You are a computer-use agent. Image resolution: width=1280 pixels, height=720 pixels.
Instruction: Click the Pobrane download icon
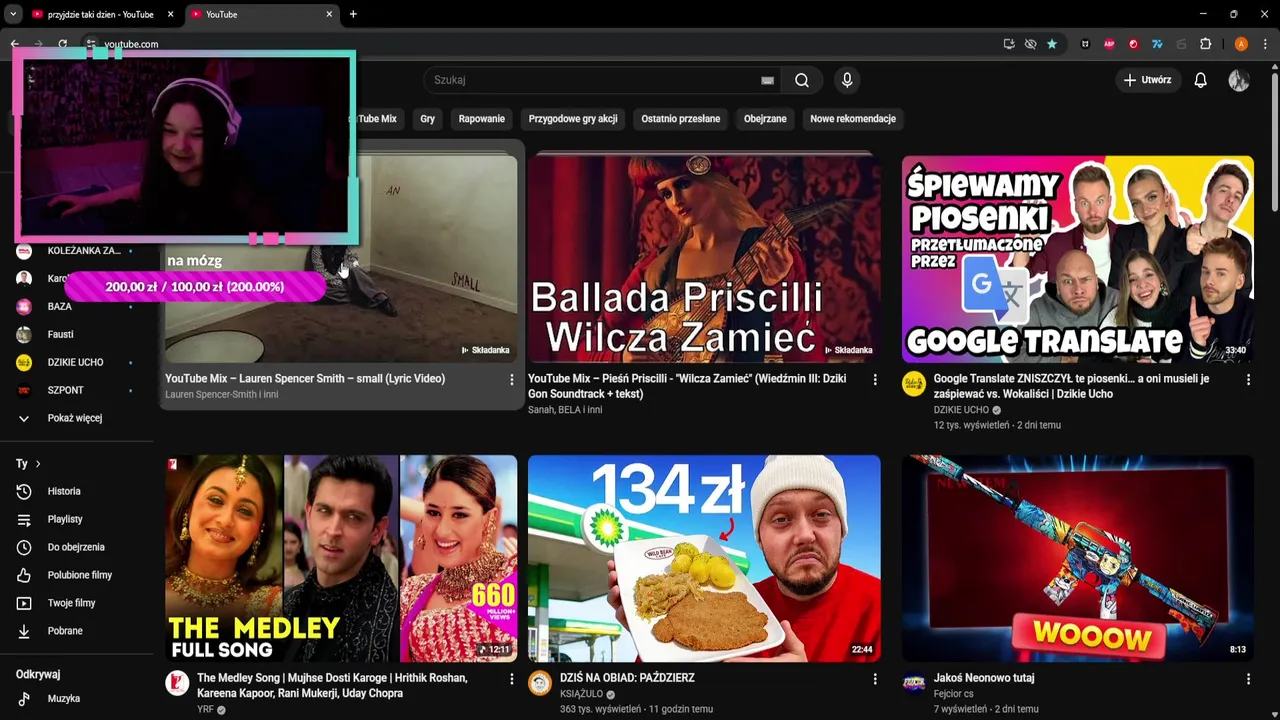tap(24, 631)
